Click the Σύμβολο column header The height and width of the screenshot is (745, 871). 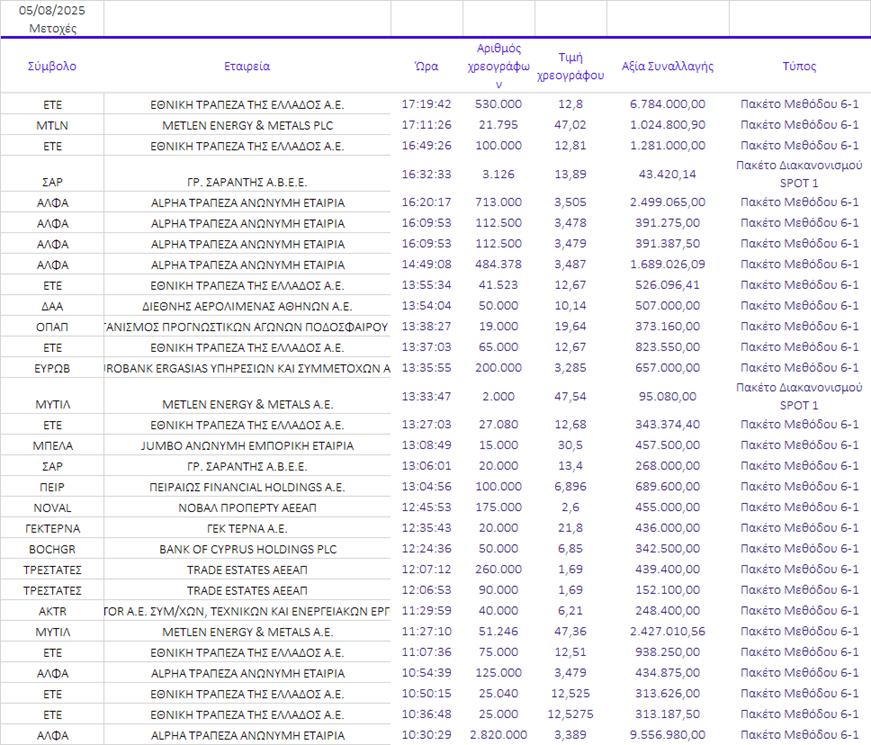(52, 66)
